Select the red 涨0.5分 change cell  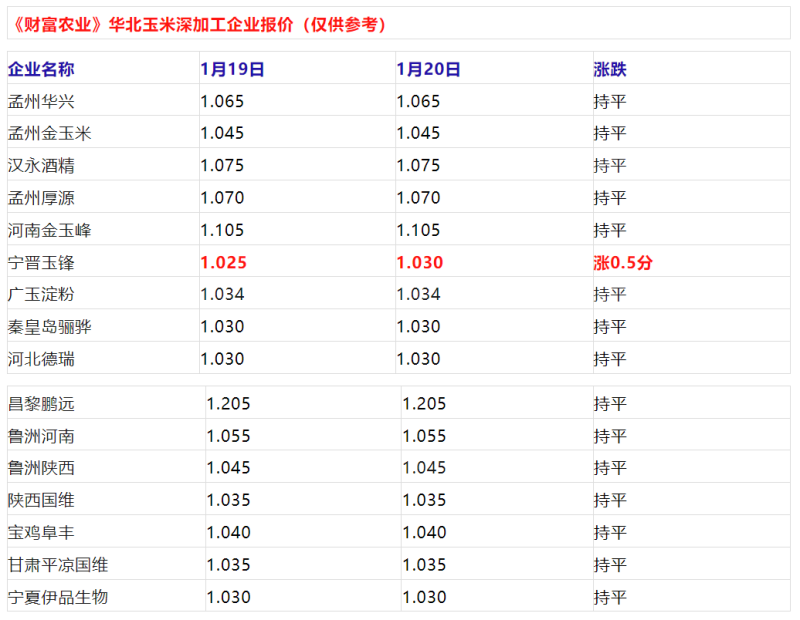click(x=623, y=263)
